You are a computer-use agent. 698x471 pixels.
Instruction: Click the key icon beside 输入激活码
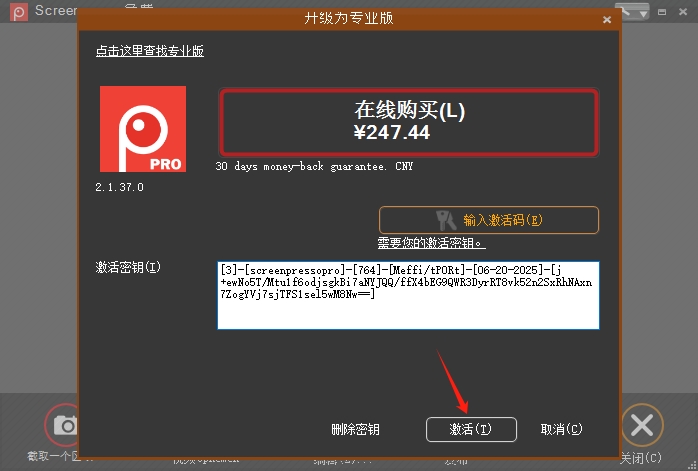[x=445, y=220]
